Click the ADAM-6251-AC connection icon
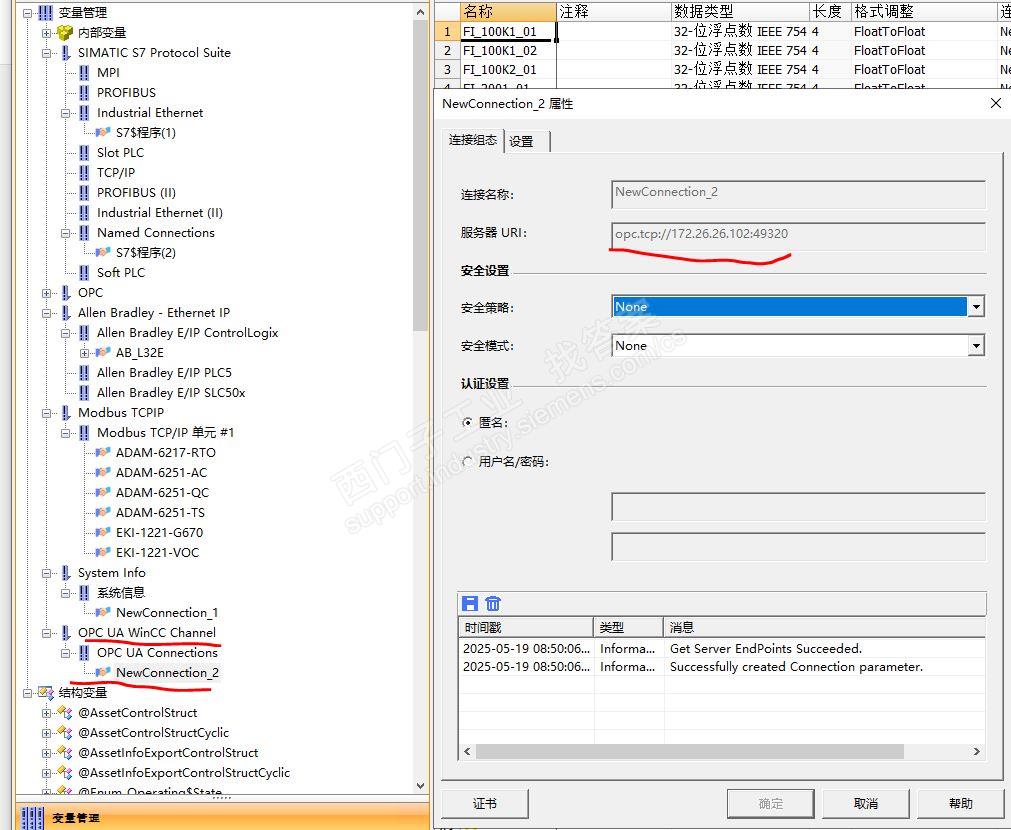 coord(103,473)
